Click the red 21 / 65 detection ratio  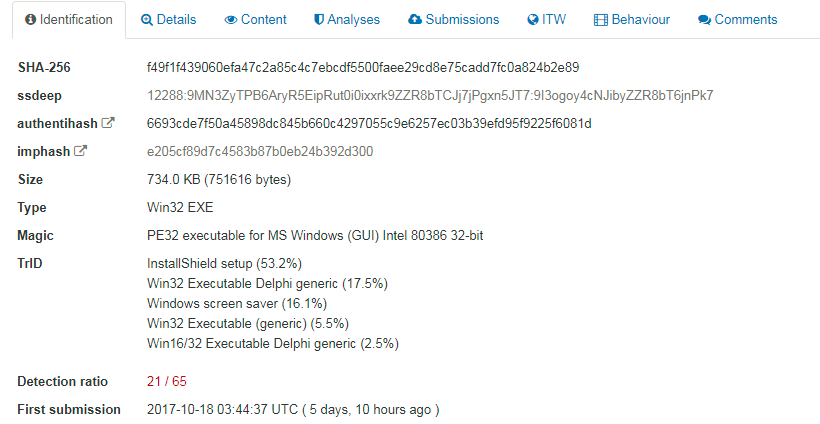[x=167, y=381]
